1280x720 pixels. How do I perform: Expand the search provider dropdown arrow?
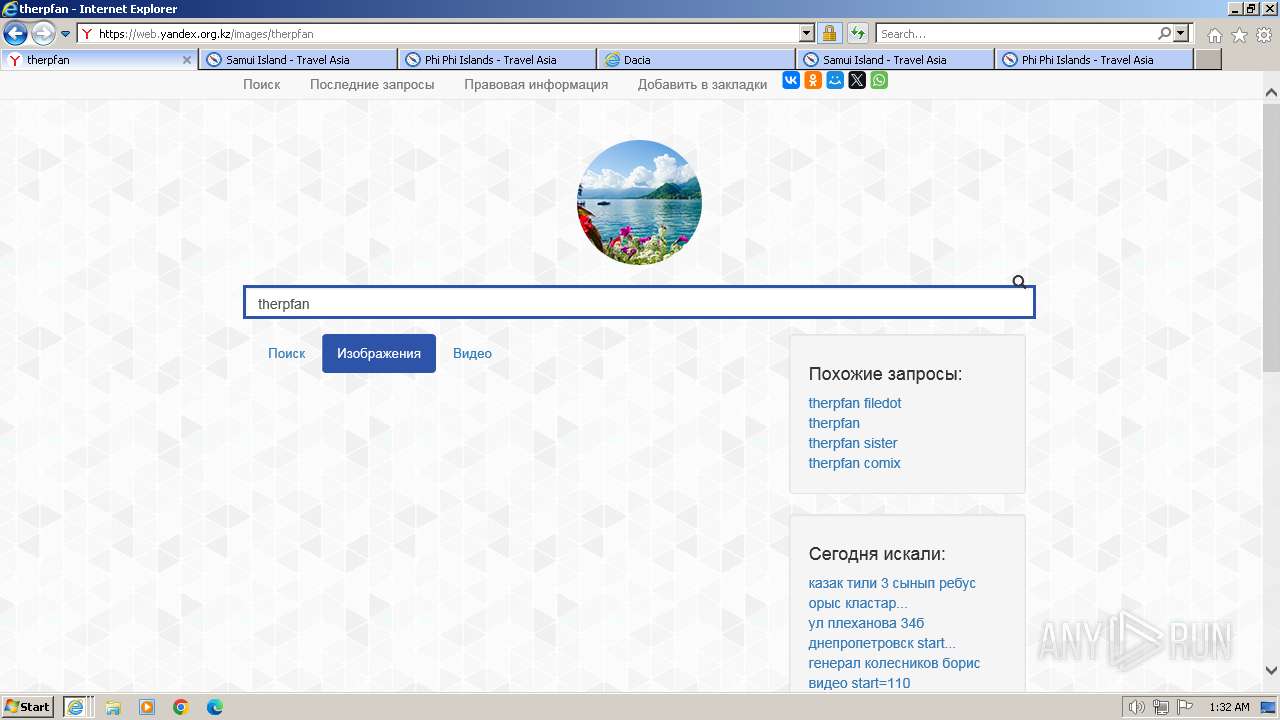tap(1182, 34)
